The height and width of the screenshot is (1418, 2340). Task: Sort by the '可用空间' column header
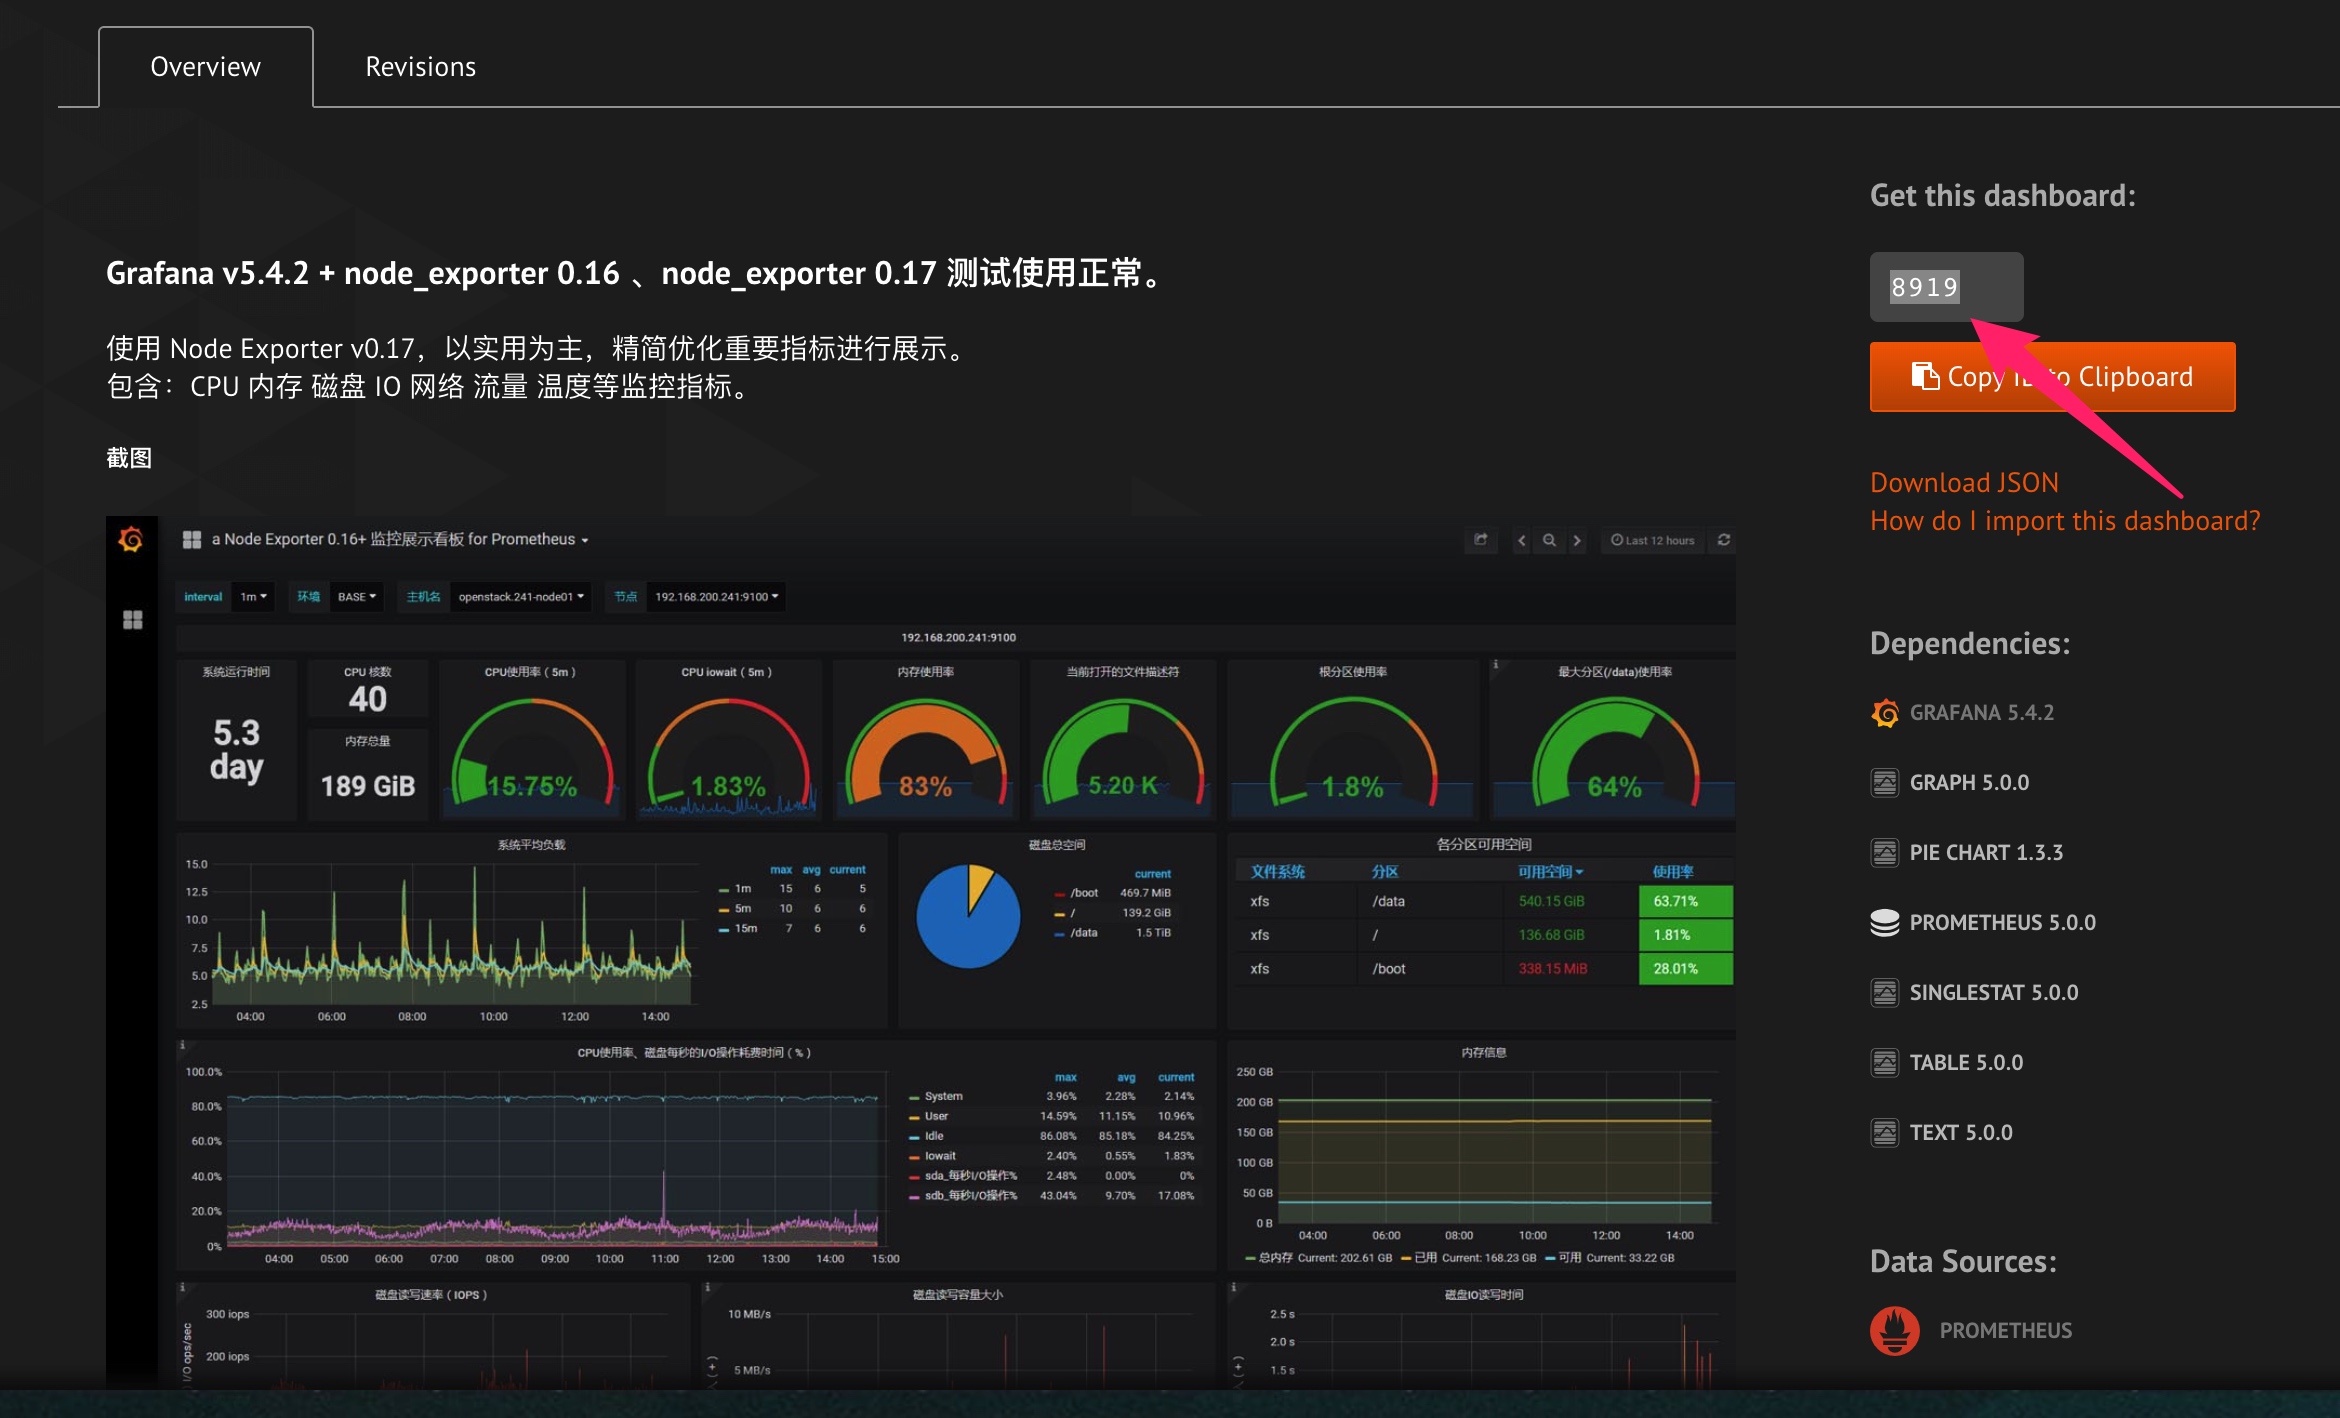(1550, 872)
